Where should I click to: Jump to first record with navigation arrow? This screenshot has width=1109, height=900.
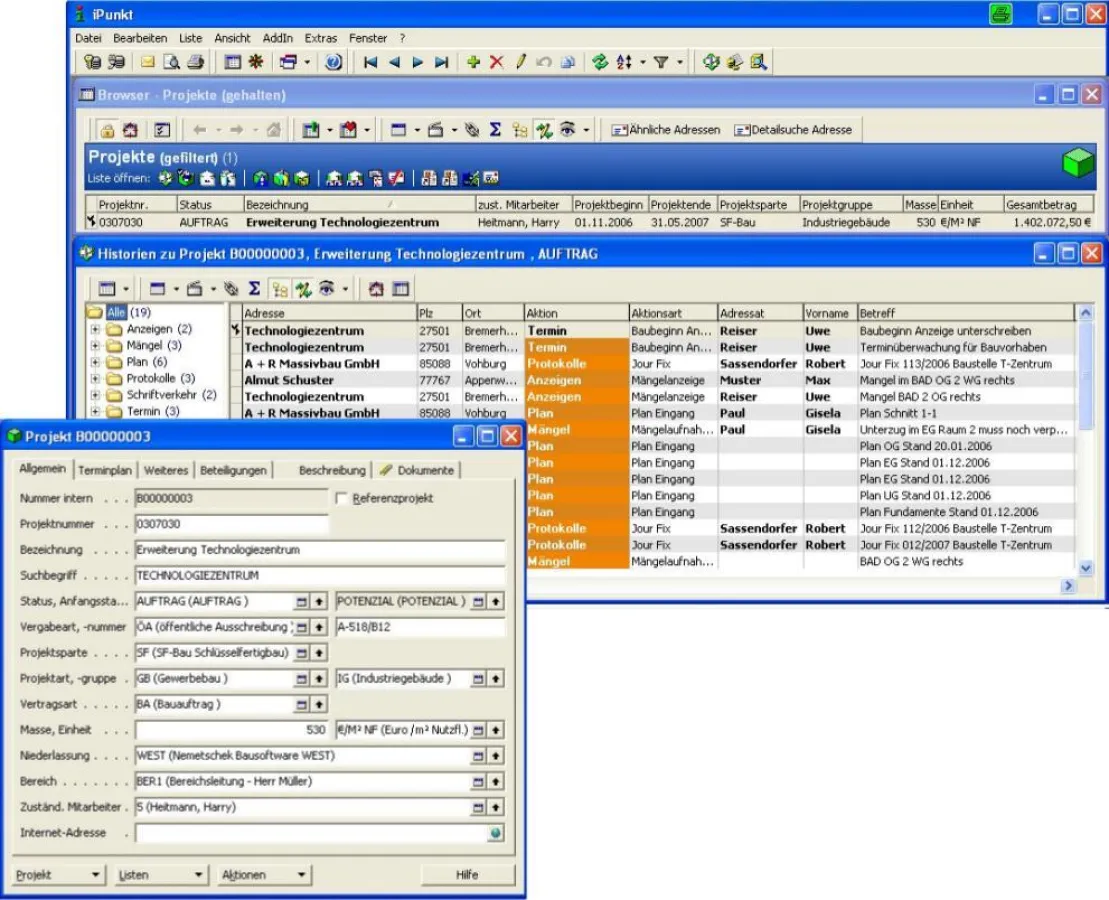(370, 62)
